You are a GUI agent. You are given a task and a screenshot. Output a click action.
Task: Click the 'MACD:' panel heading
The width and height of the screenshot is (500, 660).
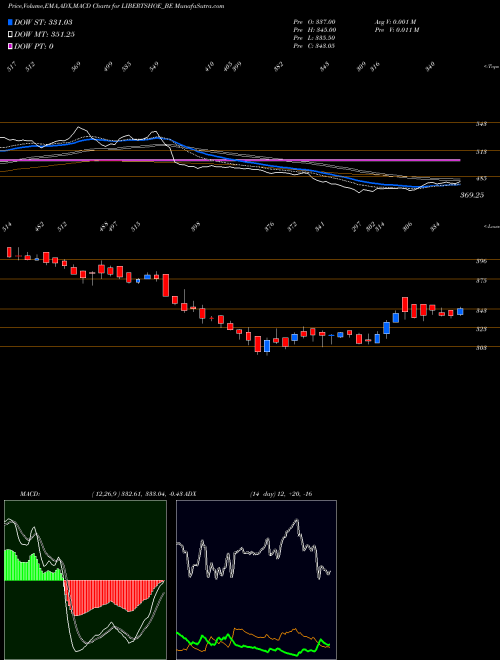(29, 494)
